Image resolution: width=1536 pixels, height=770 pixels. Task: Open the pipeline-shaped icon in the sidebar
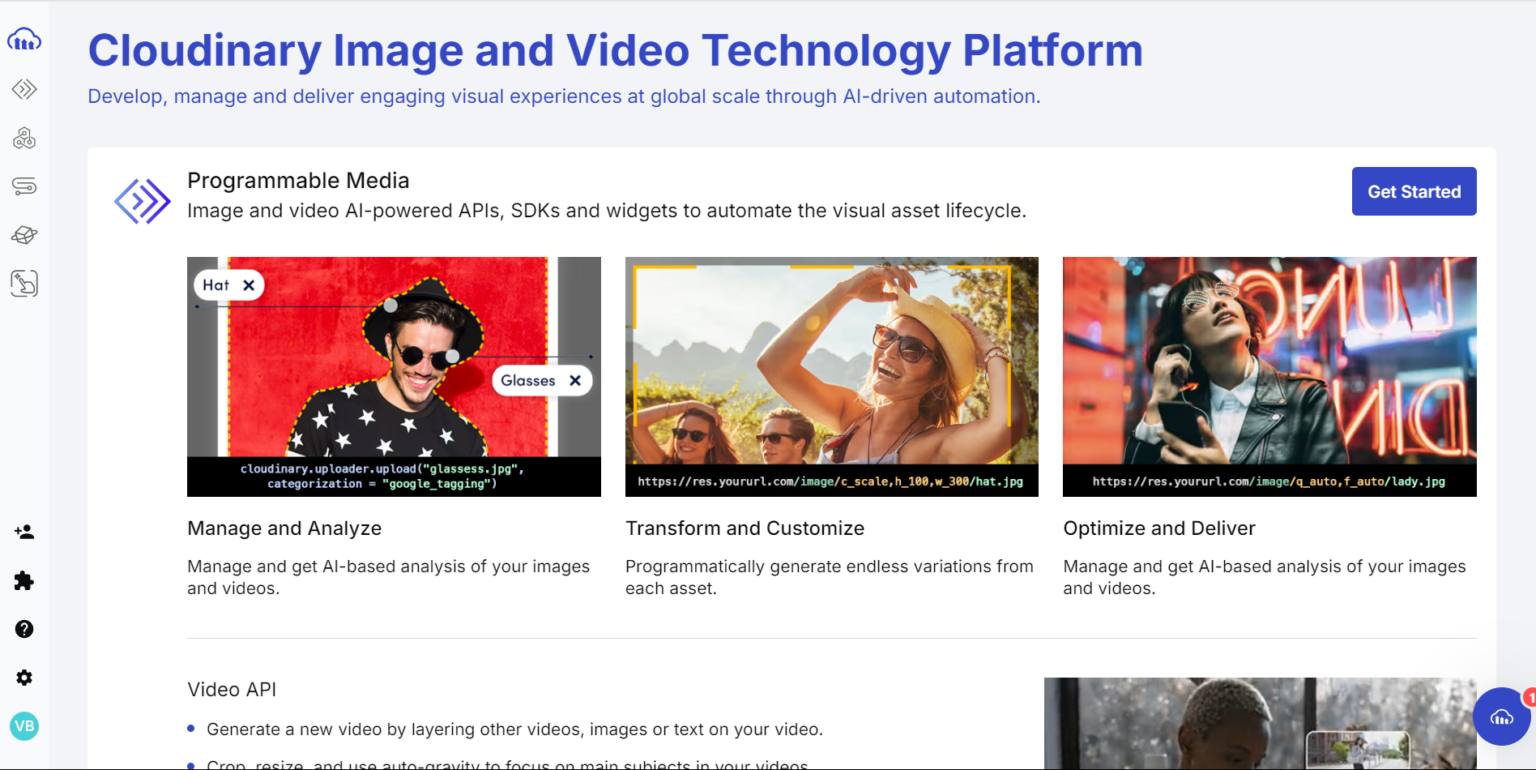tap(24, 186)
